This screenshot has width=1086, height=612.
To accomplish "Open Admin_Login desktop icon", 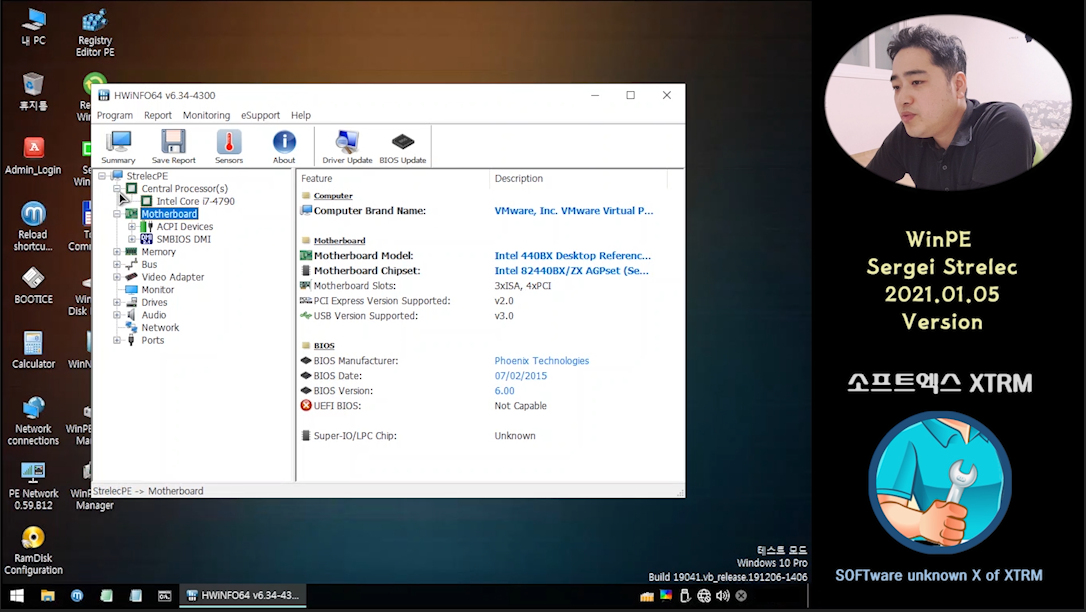I will coord(33,156).
